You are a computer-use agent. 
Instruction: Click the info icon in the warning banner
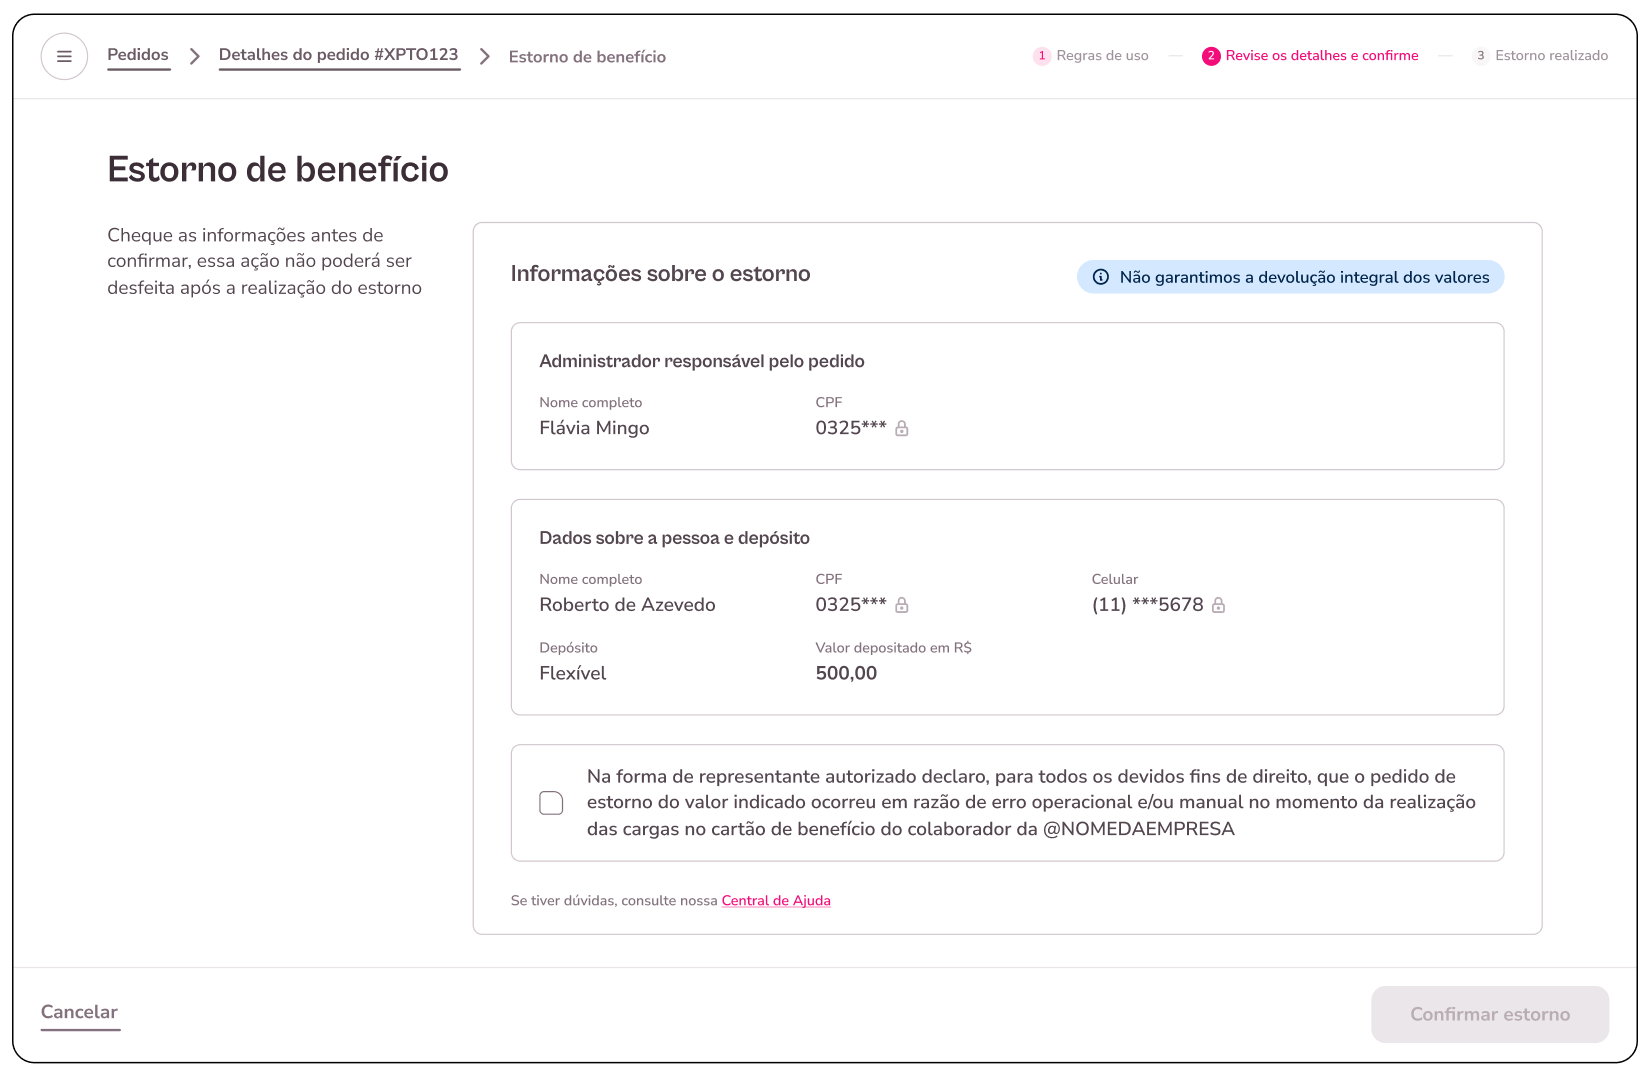pos(1100,277)
